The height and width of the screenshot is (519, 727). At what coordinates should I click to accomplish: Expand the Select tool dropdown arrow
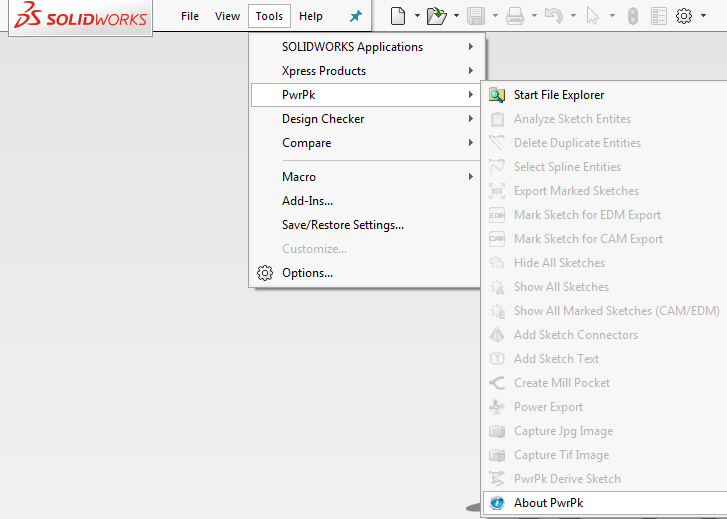612,16
